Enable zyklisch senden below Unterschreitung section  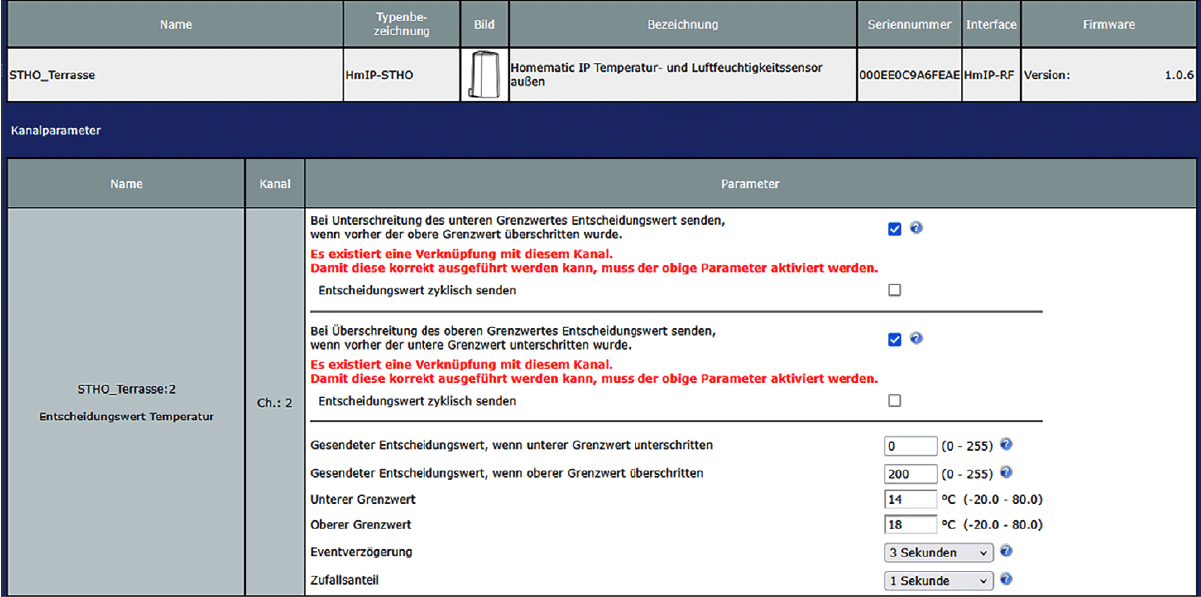pyautogui.click(x=895, y=290)
